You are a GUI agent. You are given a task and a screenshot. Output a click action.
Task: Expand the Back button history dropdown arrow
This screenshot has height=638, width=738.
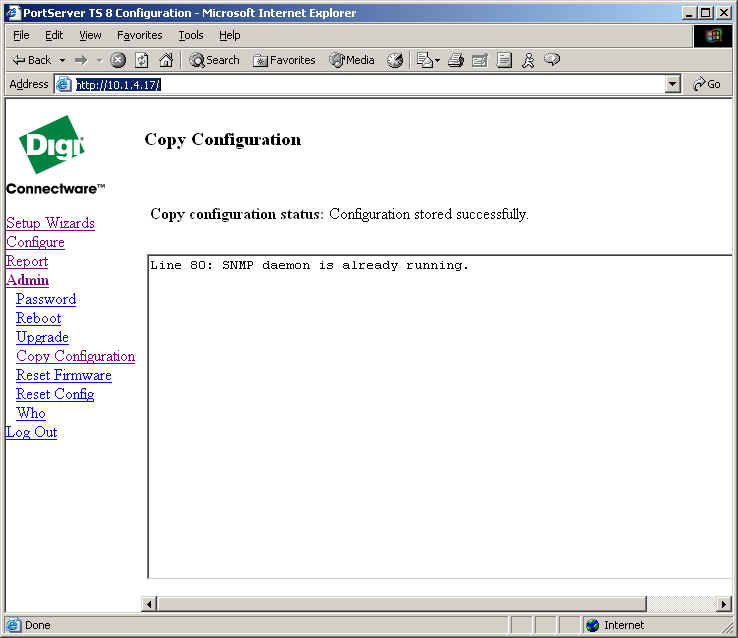point(62,60)
